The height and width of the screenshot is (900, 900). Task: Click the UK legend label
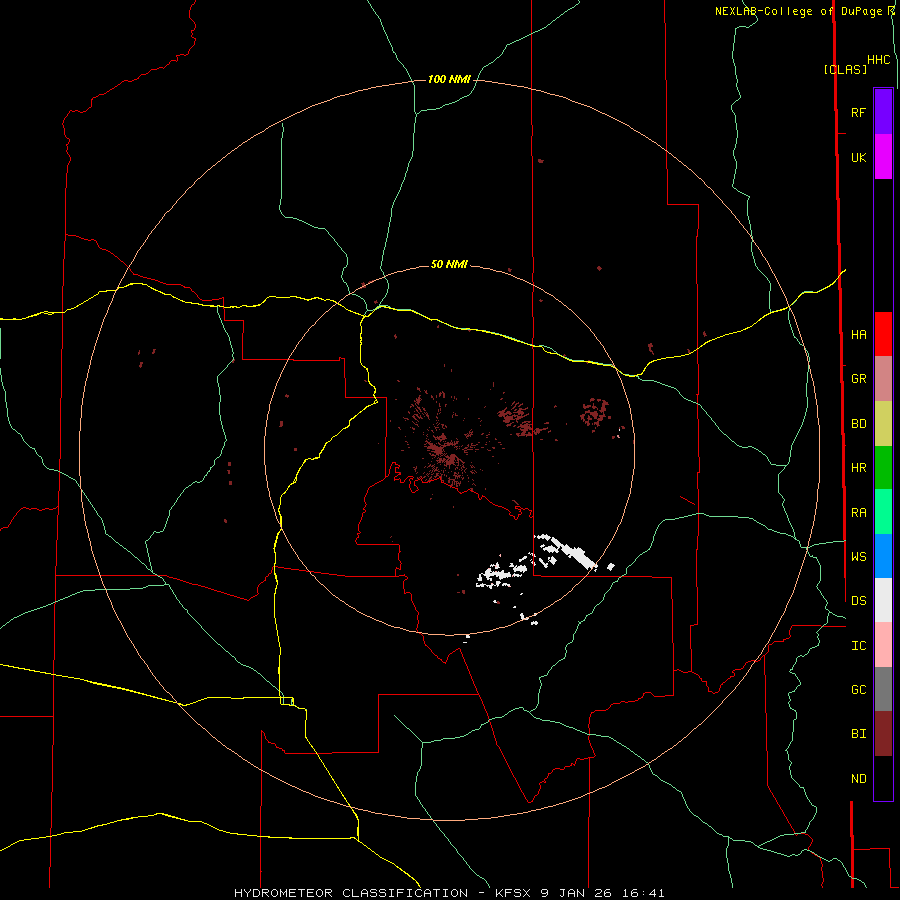(x=858, y=158)
